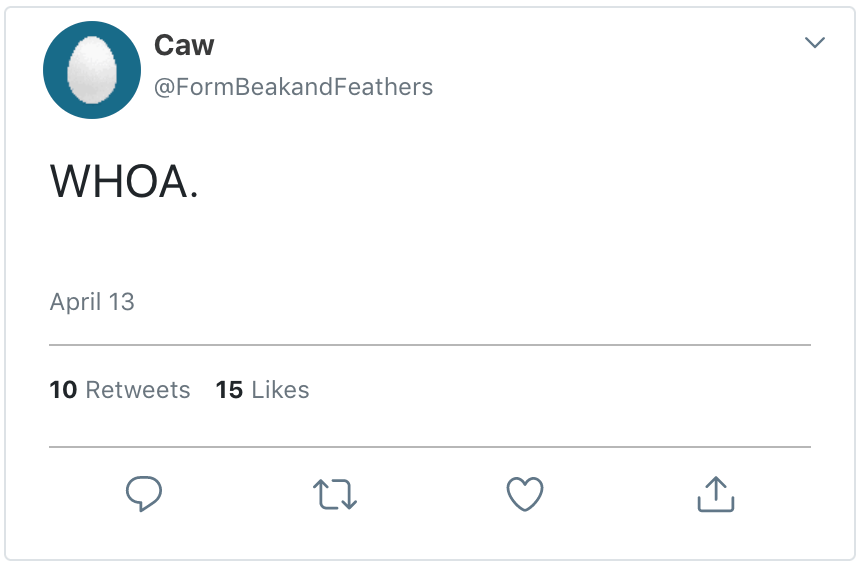Screen dimensions: 864x570
Task: Select the word Likes in the stats row
Action: pos(280,390)
